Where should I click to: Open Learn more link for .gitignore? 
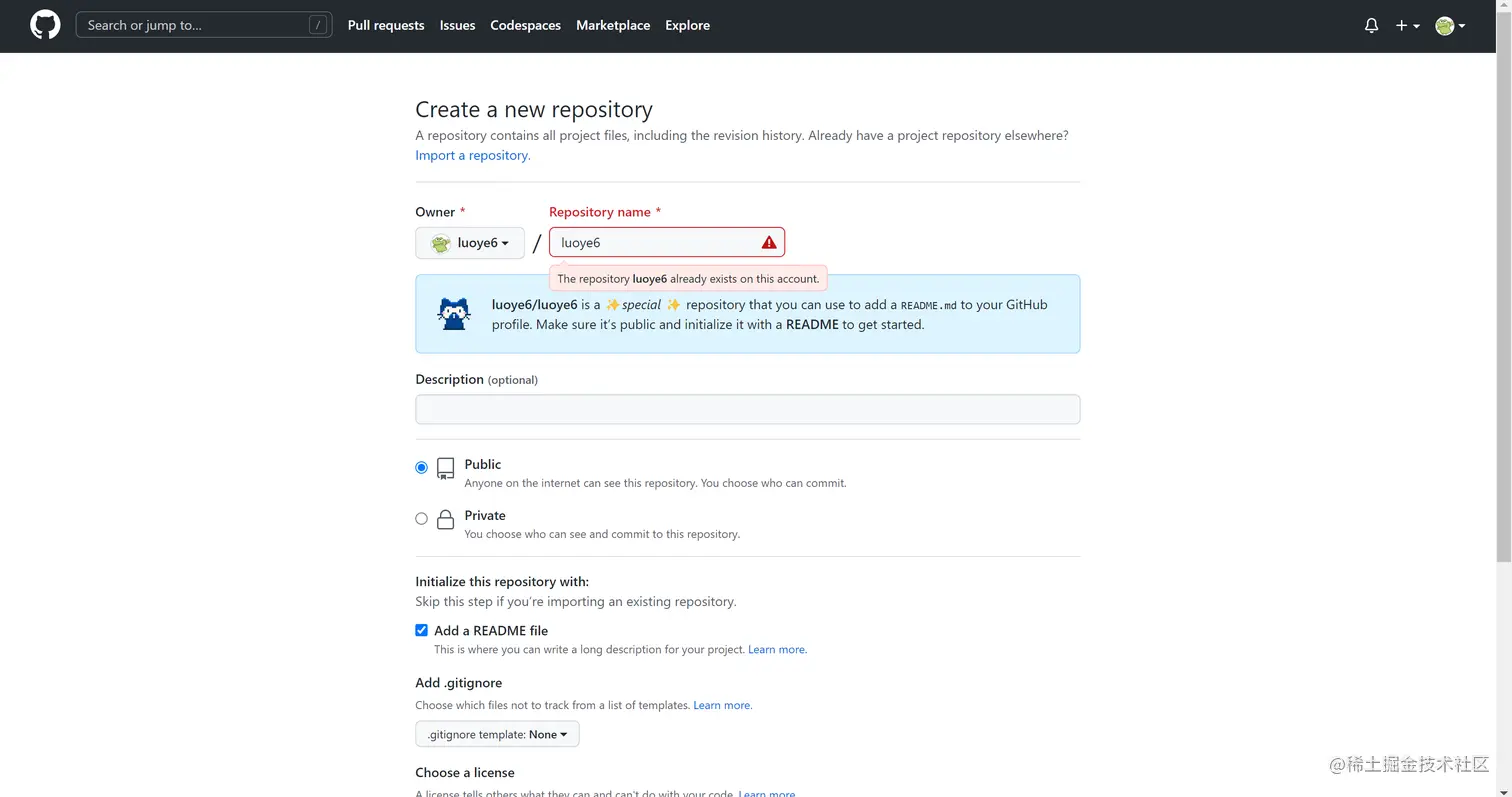(x=723, y=706)
